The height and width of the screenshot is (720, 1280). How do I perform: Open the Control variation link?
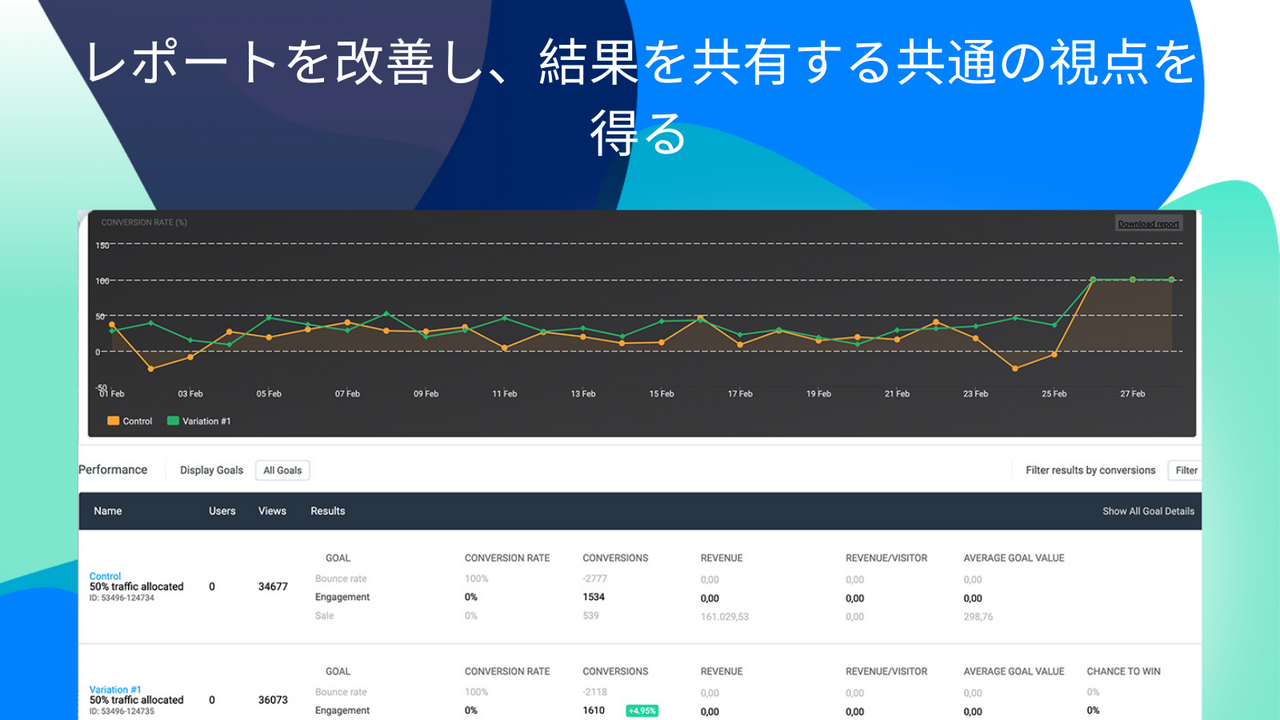[105, 576]
